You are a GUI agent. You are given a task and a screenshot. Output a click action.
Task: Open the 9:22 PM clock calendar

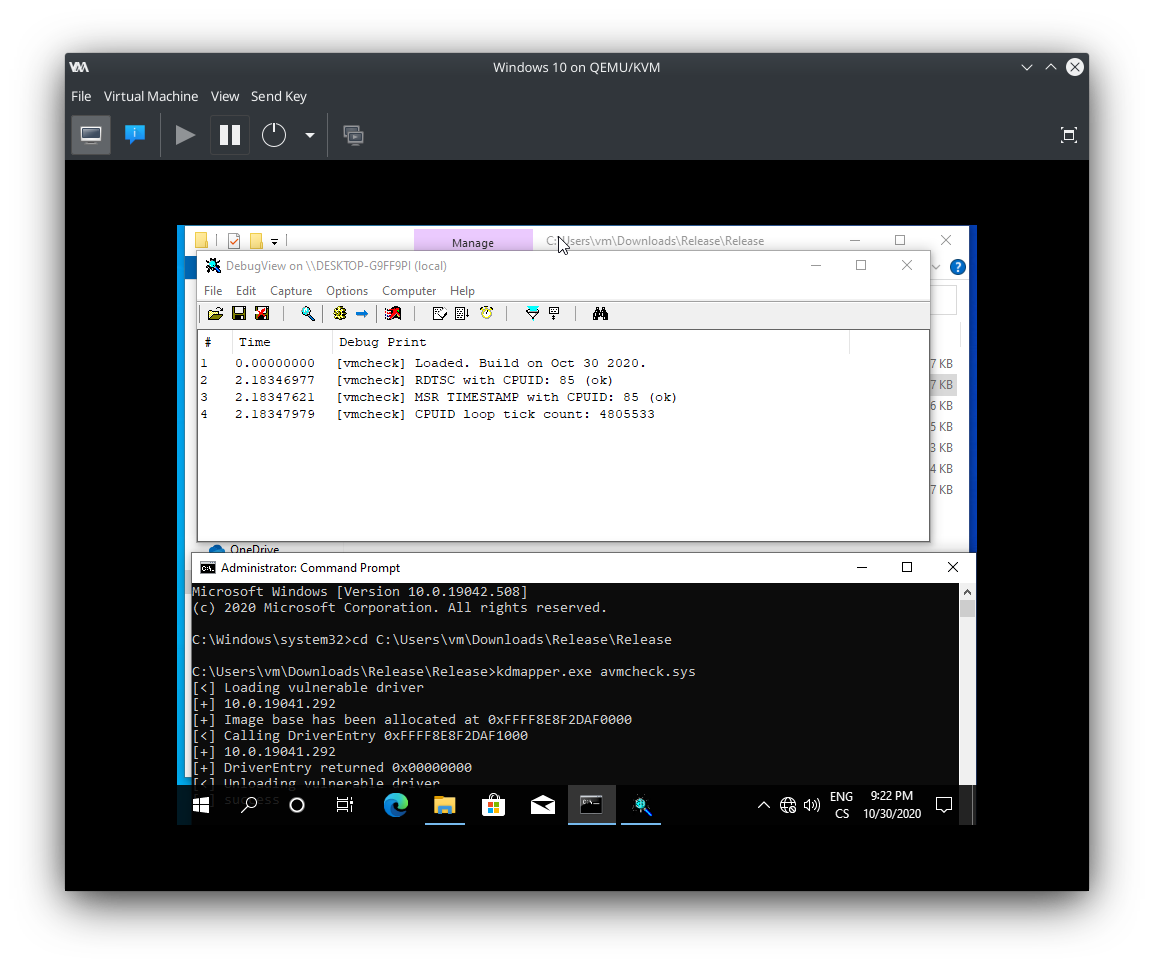[x=892, y=805]
